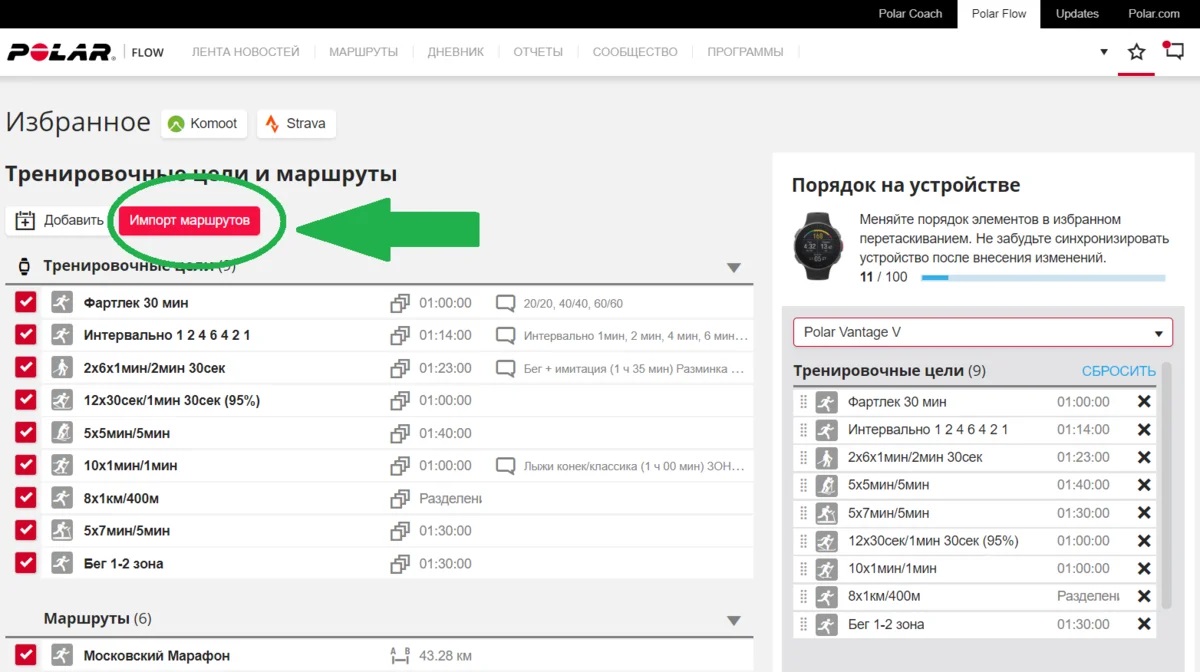This screenshot has height=672, width=1200.
Task: Open notifications speech bubble icon
Action: [1173, 52]
